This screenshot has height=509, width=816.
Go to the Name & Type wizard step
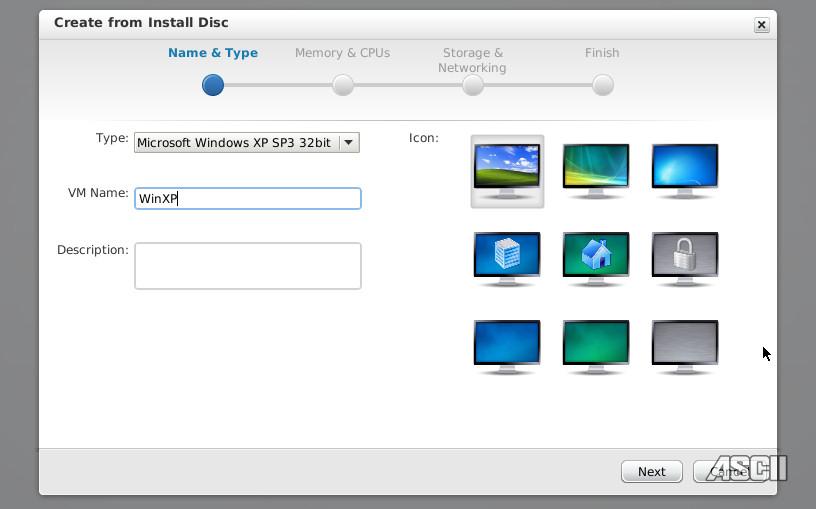click(213, 85)
